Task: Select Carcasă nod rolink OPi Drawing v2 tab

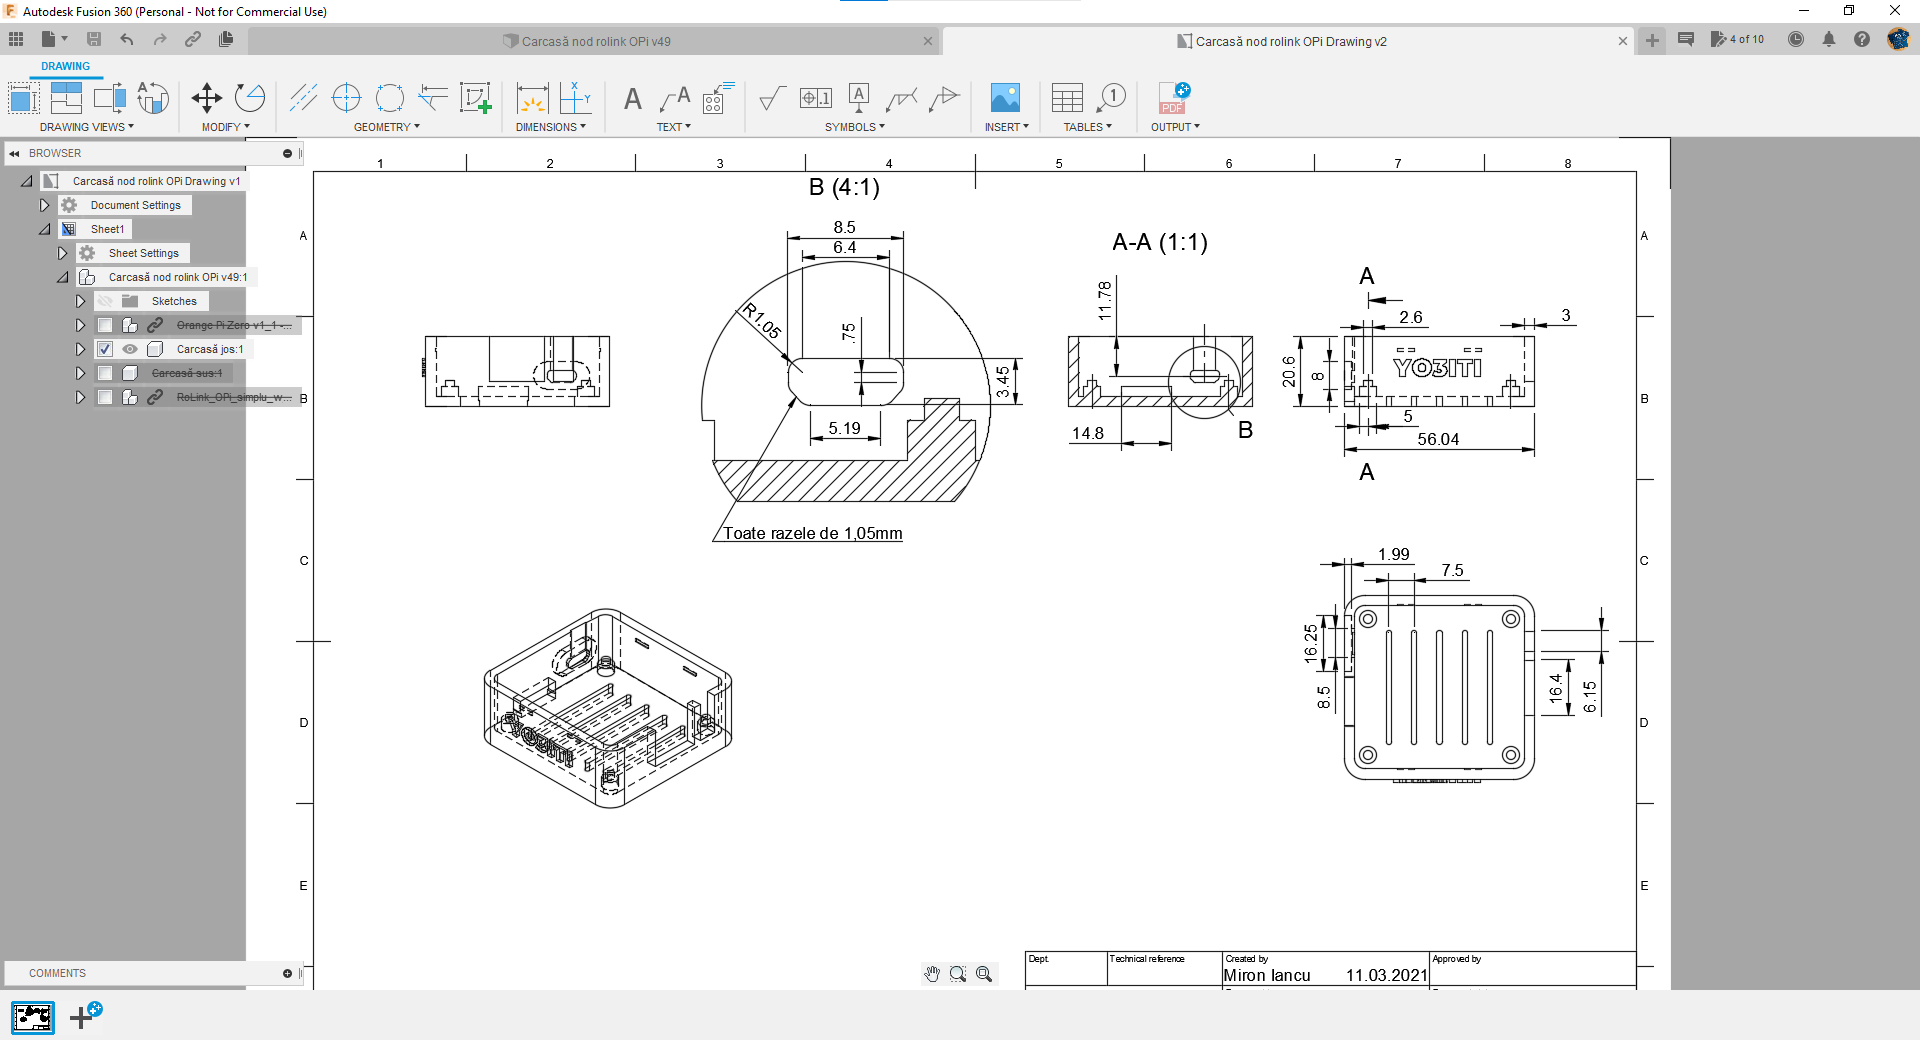Action: [1290, 41]
